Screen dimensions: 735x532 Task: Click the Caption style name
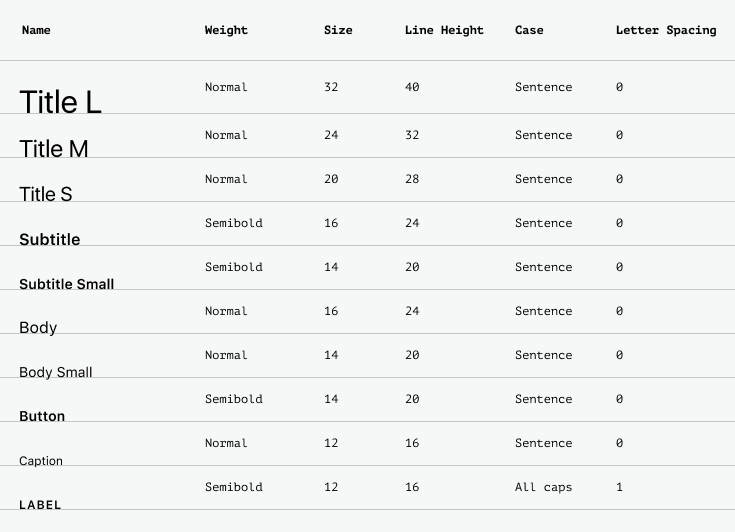pos(41,461)
